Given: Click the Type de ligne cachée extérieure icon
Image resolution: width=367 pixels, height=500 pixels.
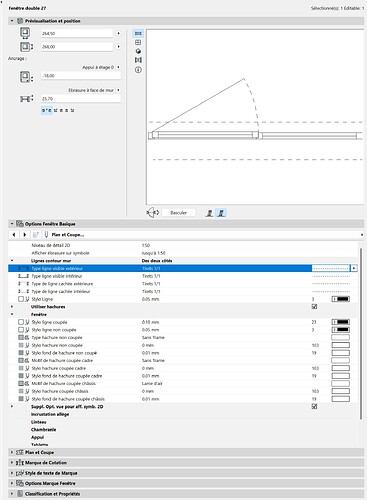Looking at the screenshot, I should pos(24,284).
